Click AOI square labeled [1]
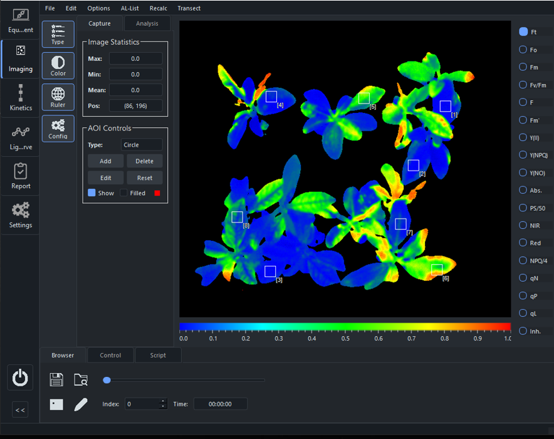This screenshot has height=439, width=554. 445,106
